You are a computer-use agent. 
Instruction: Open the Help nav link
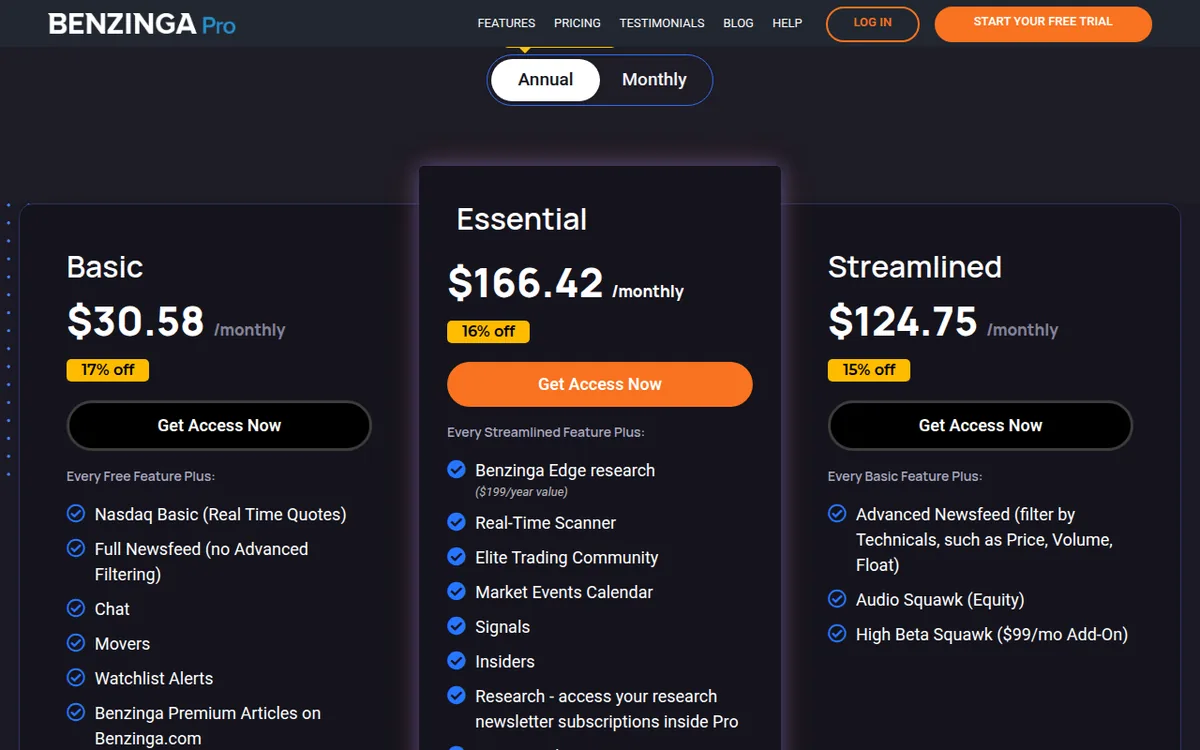[x=787, y=23]
